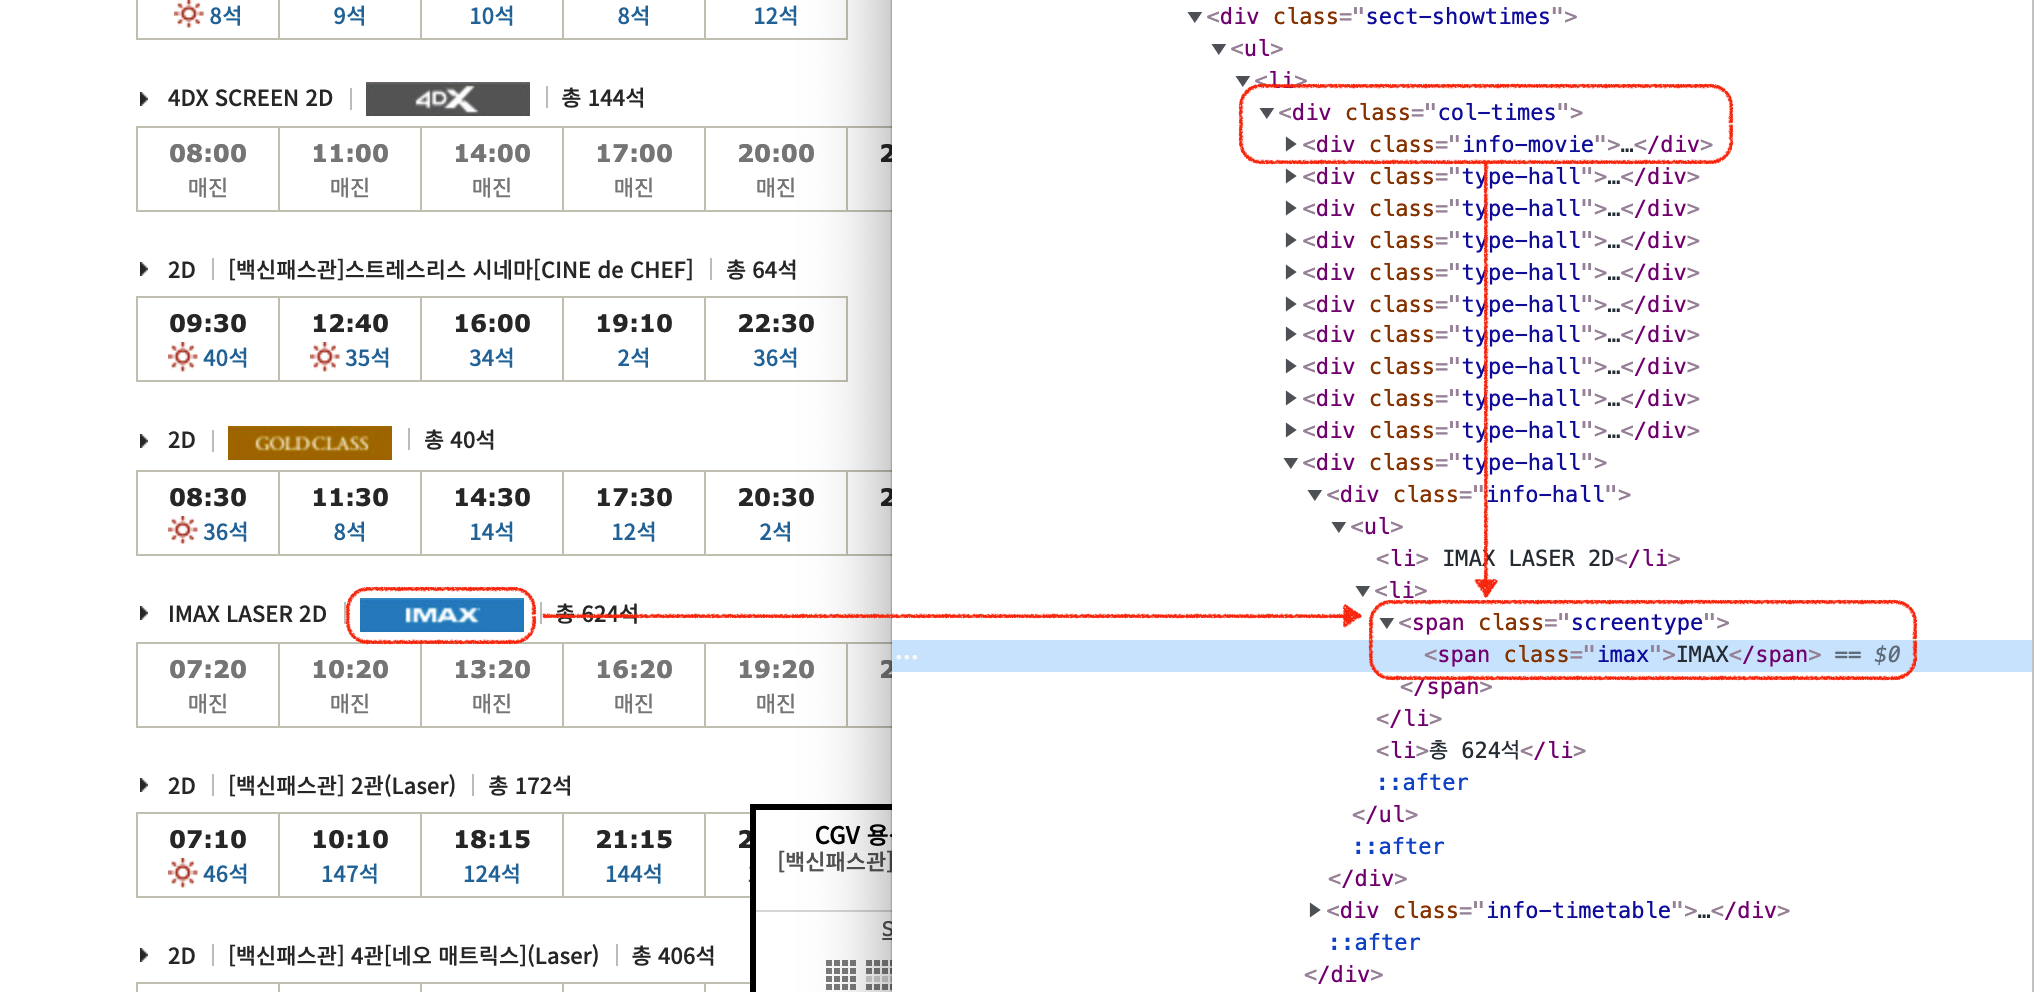Expand the GOLD CLASS hall arrow
Screen dimensions: 2034x992
point(144,441)
